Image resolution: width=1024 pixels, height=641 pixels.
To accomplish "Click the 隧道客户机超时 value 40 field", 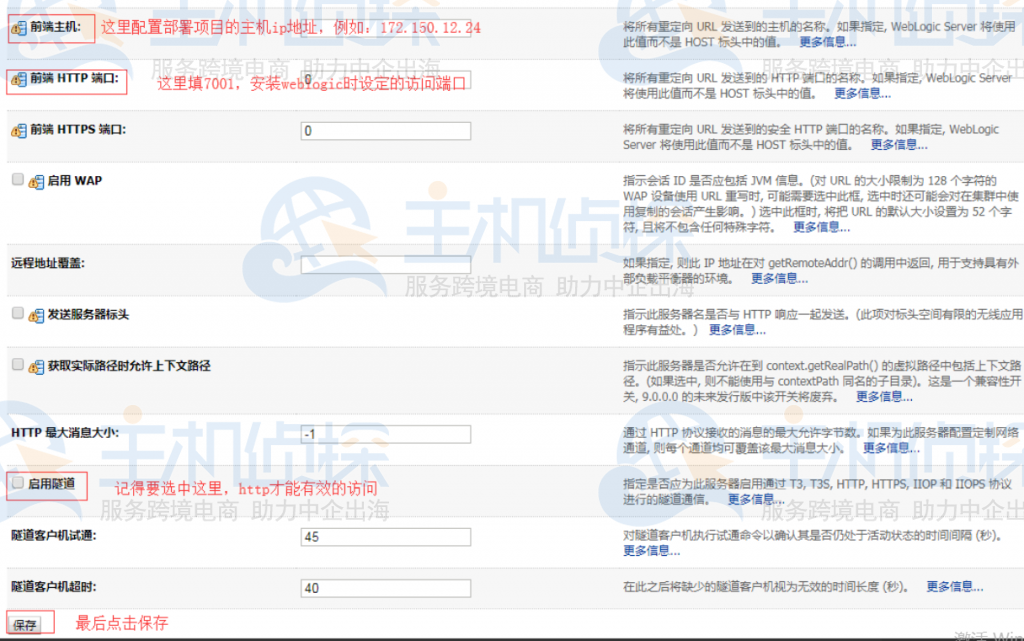I will (385, 588).
